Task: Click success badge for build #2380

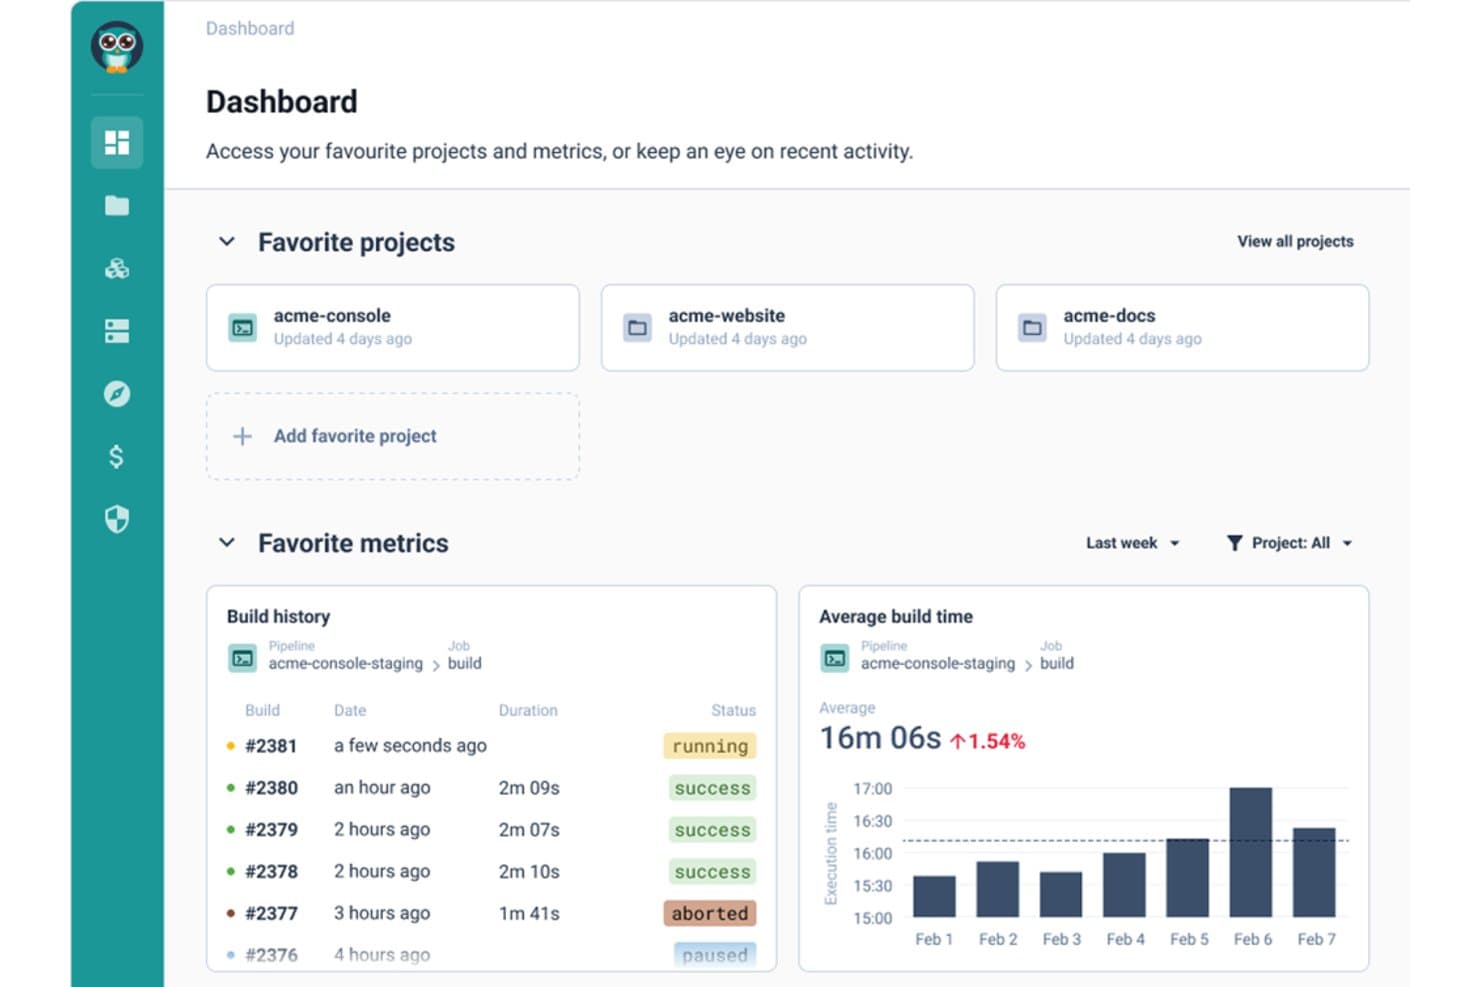Action: (x=712, y=788)
